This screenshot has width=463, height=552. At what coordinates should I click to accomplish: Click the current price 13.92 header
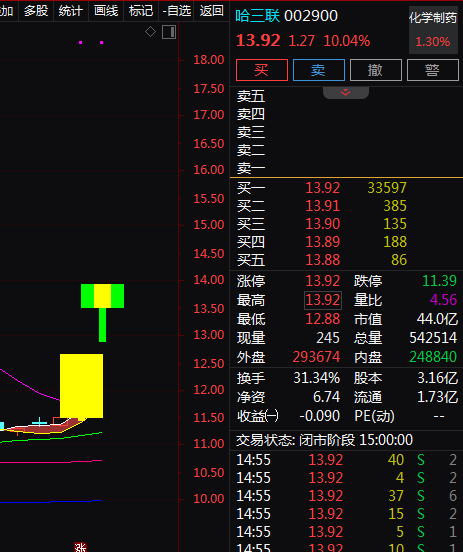[258, 40]
